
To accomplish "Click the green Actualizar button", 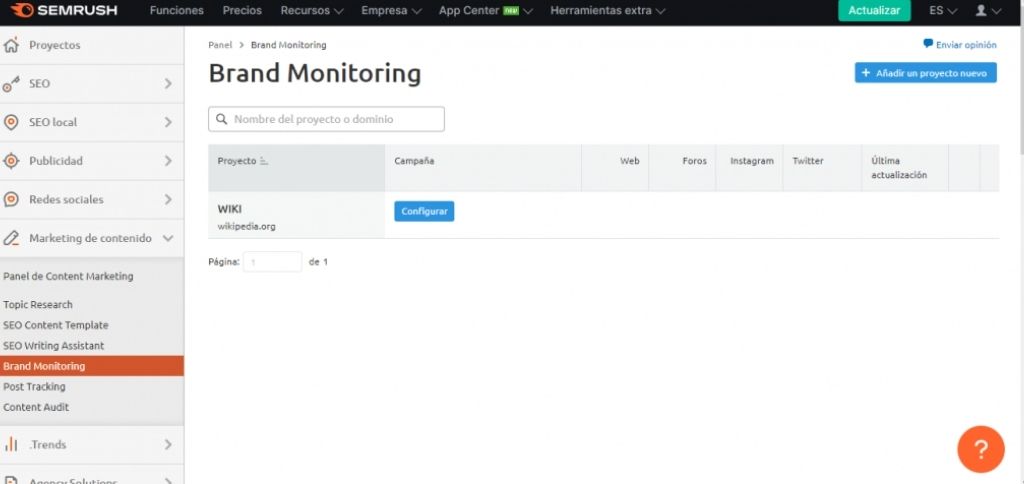I will pyautogui.click(x=874, y=10).
